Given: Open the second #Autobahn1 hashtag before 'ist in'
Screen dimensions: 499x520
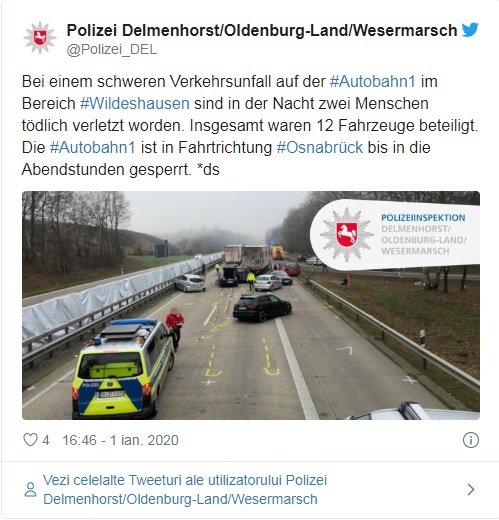Looking at the screenshot, I should pyautogui.click(x=93, y=147).
